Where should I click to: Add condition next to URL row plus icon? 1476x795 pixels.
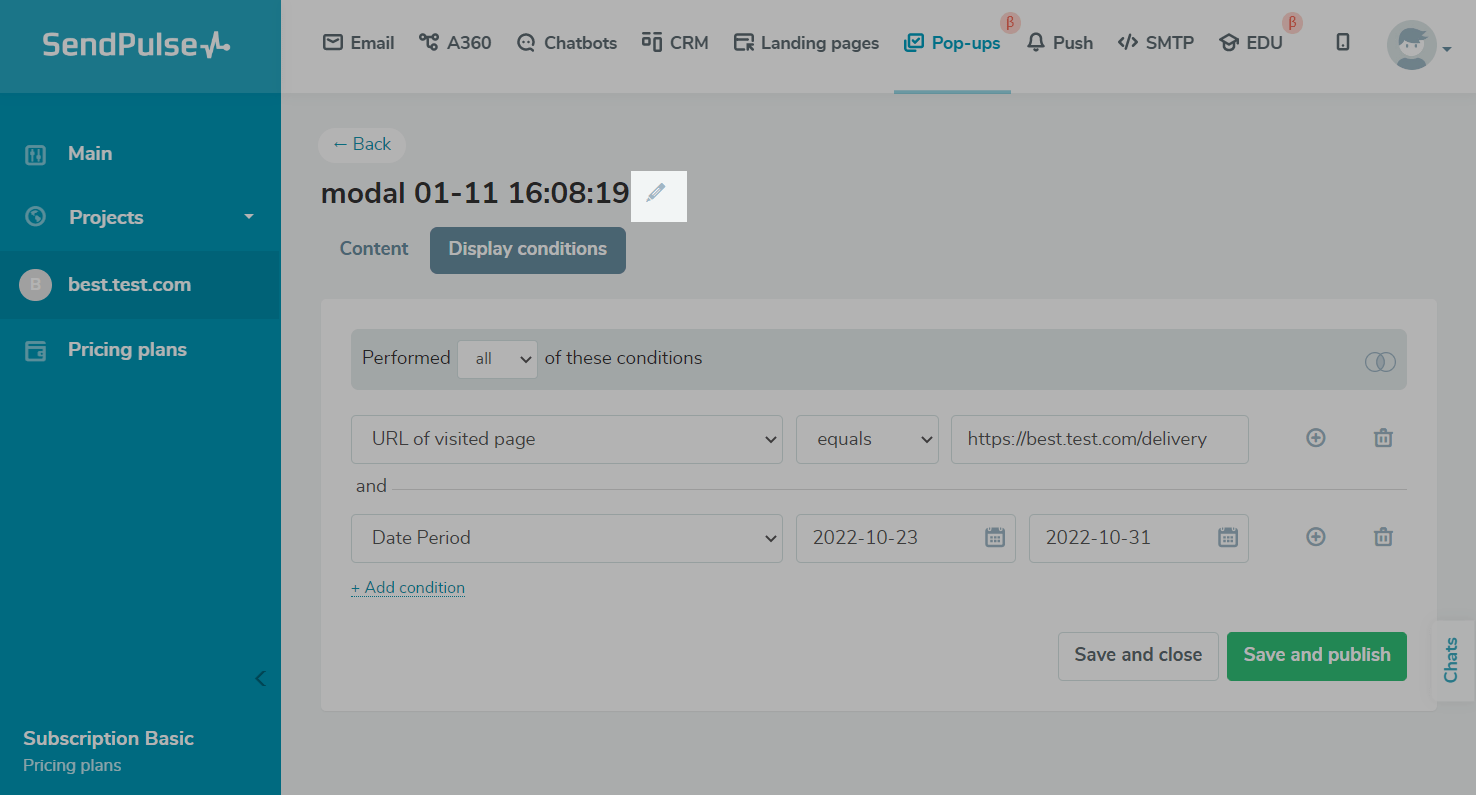1316,438
